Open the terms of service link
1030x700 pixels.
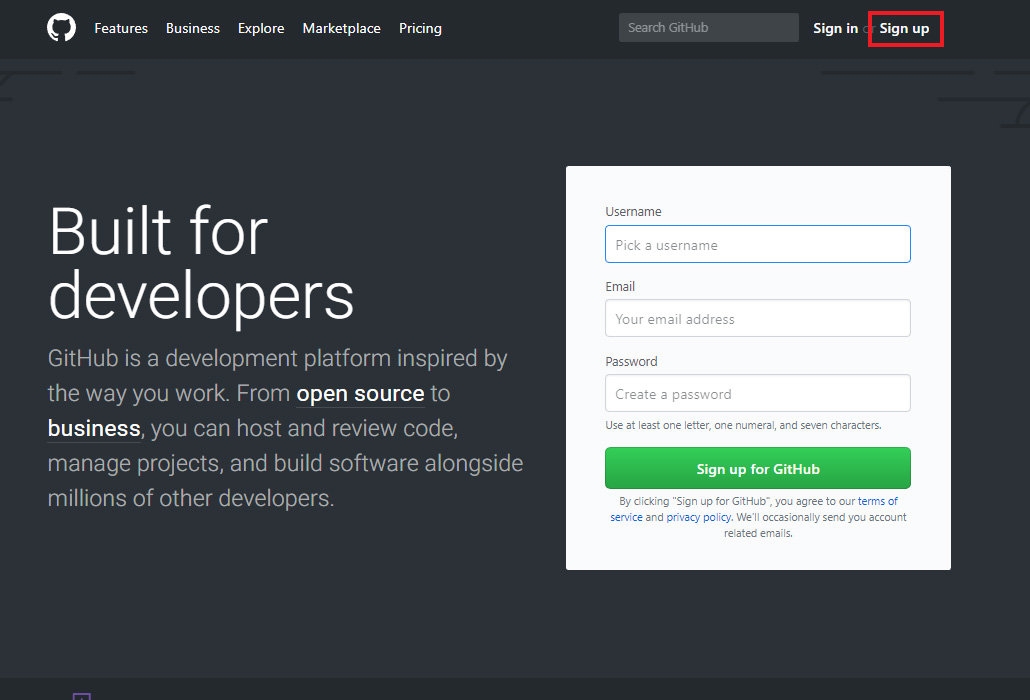tap(878, 502)
